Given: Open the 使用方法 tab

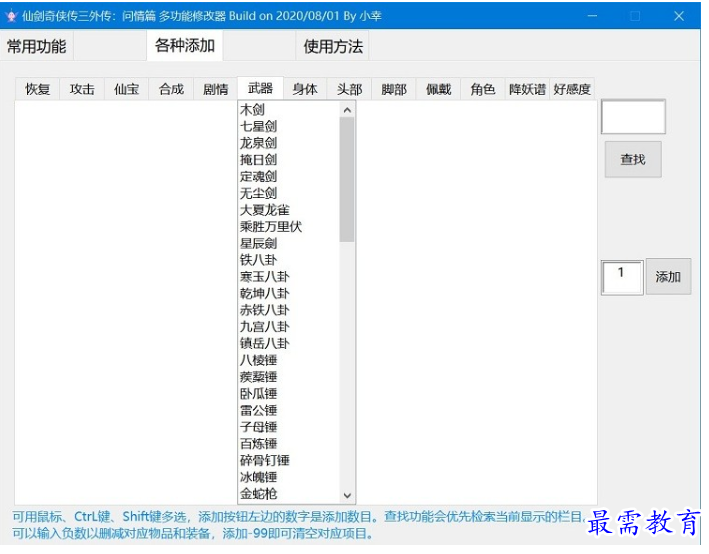Looking at the screenshot, I should (x=333, y=46).
